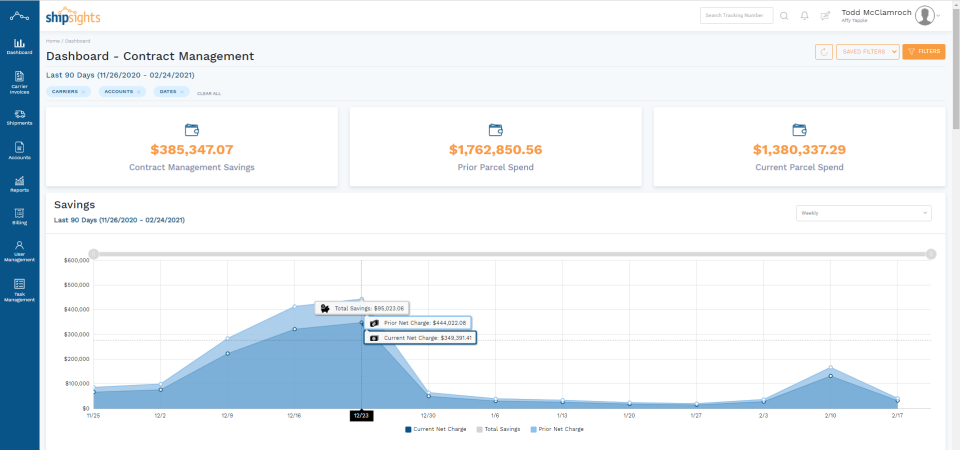The height and width of the screenshot is (450, 960).
Task: Open the Billing sidebar section
Action: coord(20,217)
